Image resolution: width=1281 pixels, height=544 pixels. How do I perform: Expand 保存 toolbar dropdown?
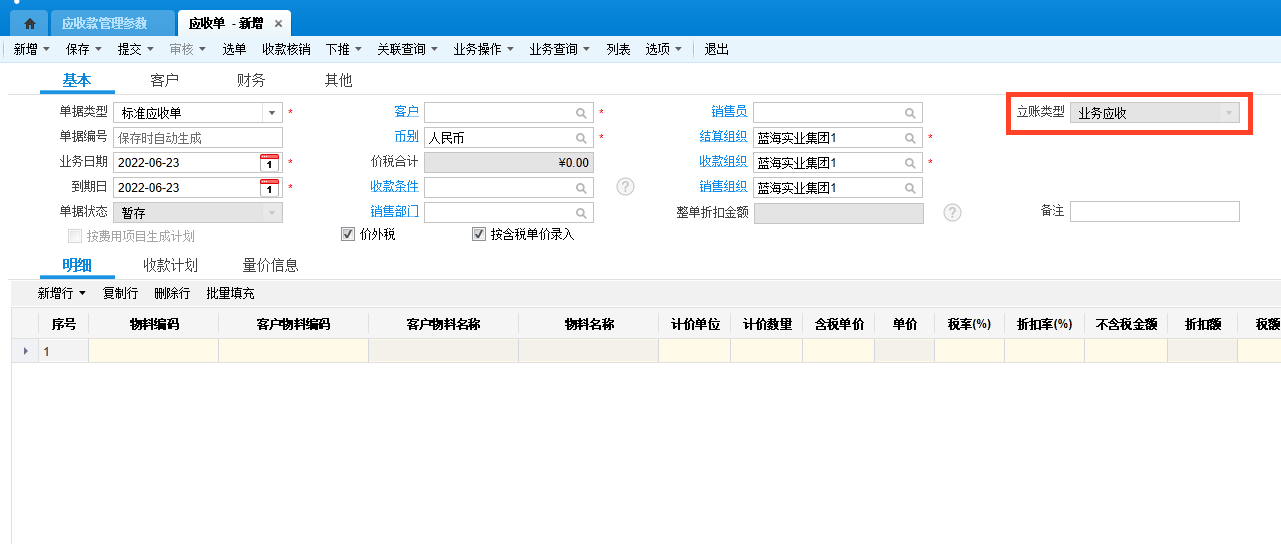99,49
